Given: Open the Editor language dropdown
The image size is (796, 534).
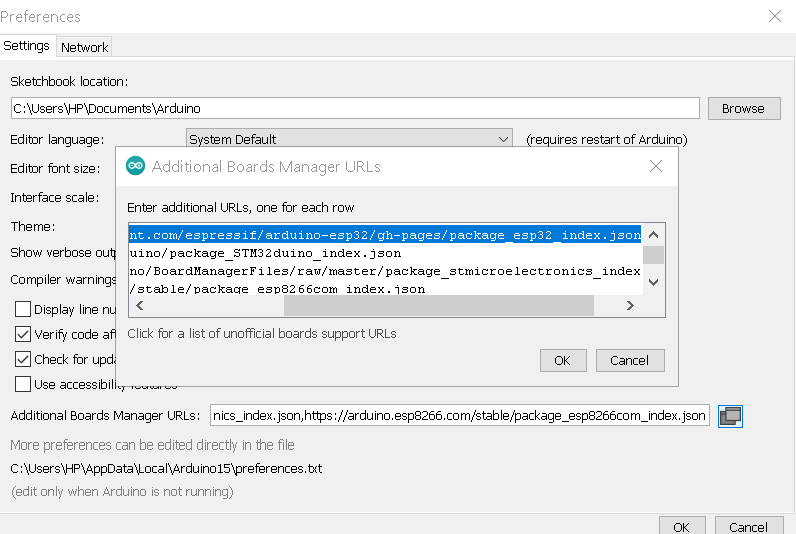Looking at the screenshot, I should coord(349,139).
